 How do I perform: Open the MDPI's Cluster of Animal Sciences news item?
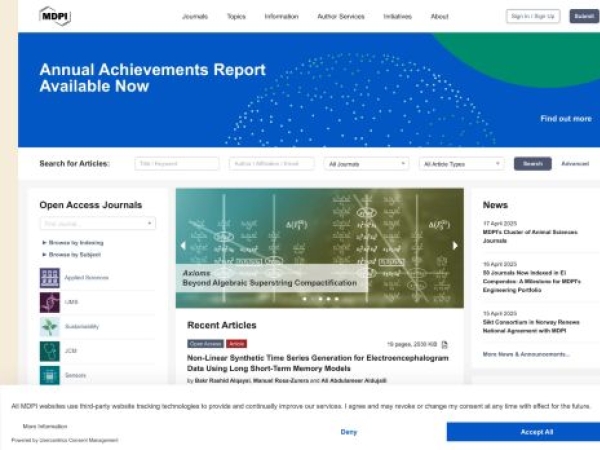point(530,236)
